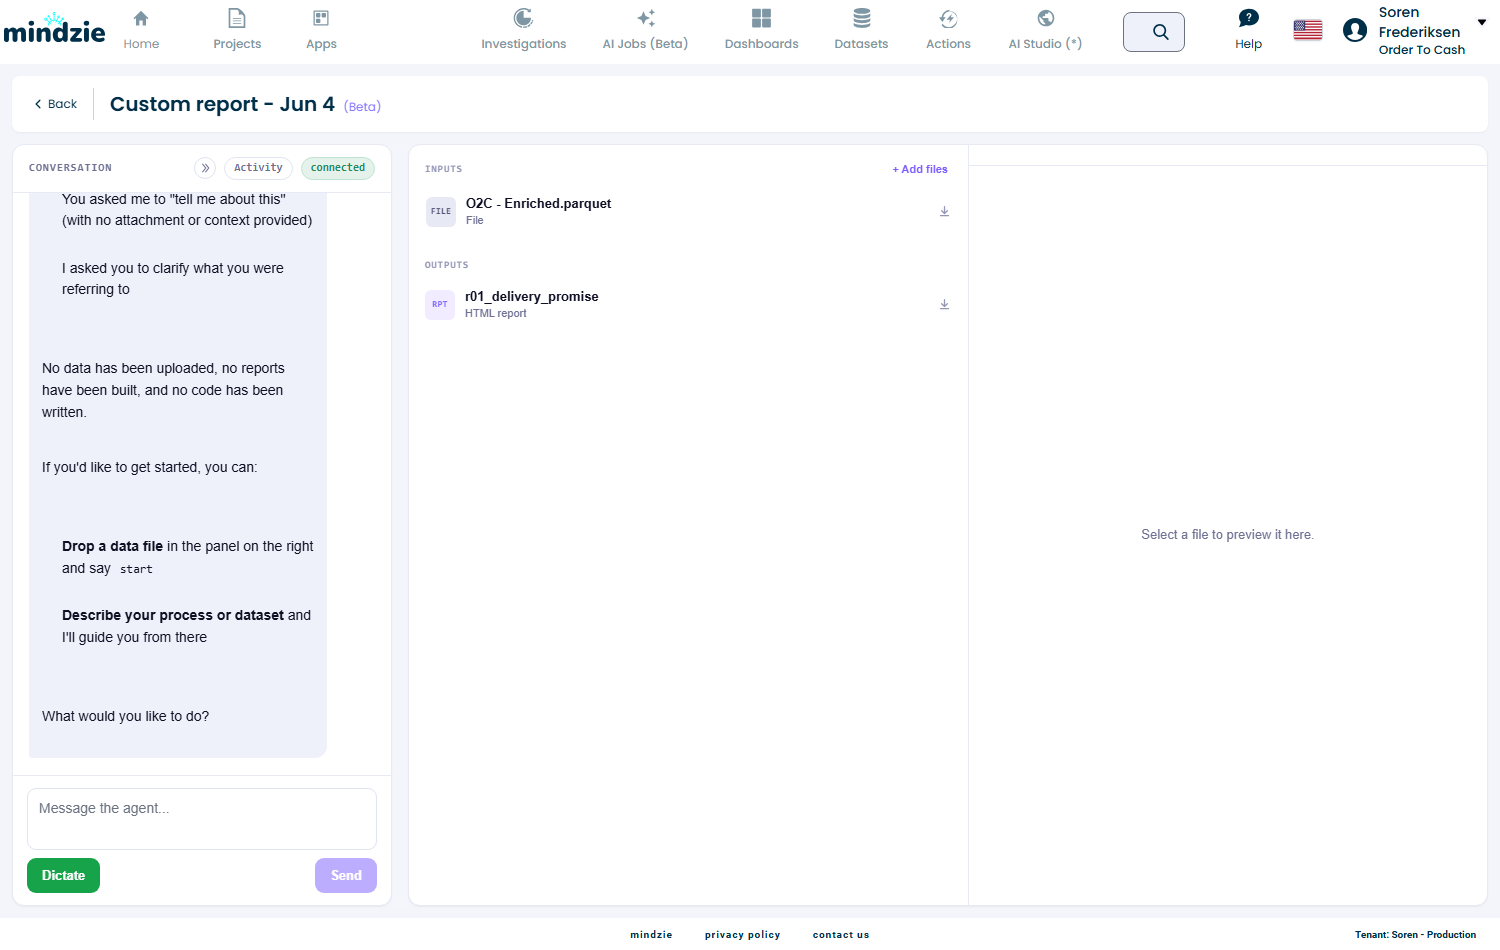Image resolution: width=1500 pixels, height=950 pixels.
Task: Open Investigations from the top bar
Action: coord(523,30)
